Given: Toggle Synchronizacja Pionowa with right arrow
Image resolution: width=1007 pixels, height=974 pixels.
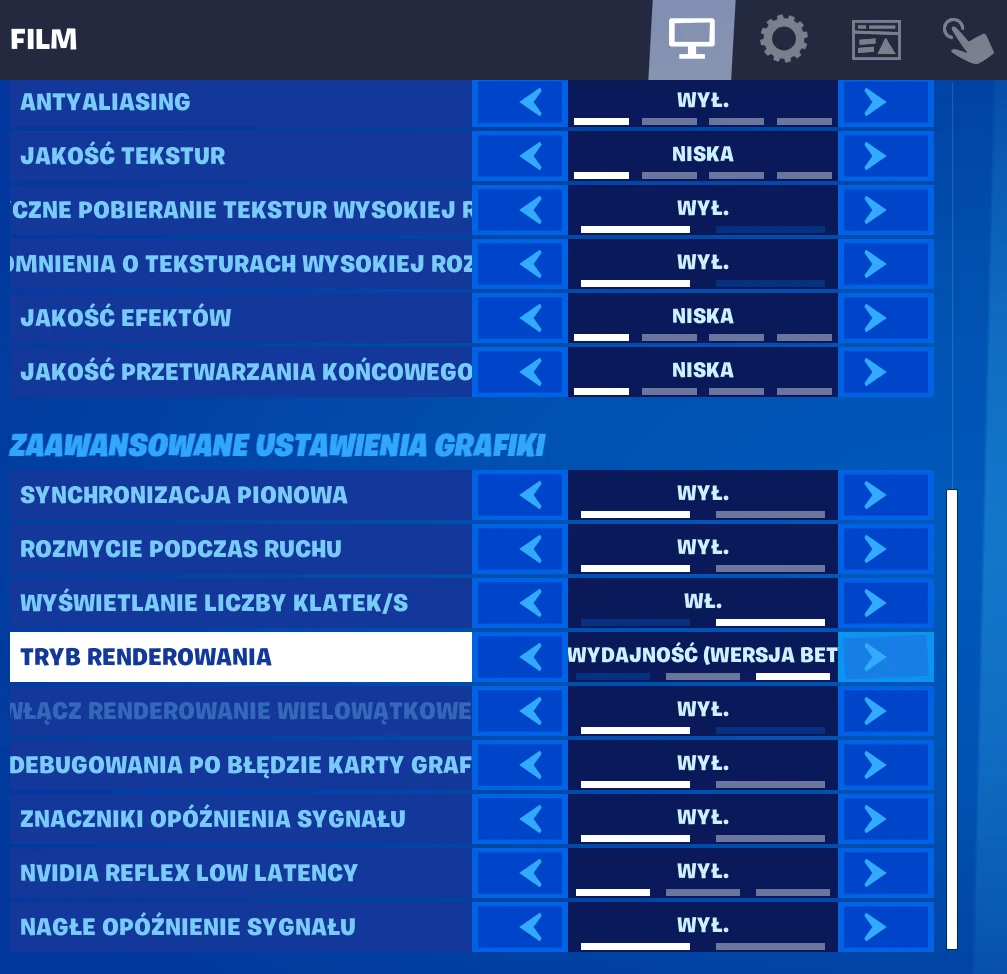Looking at the screenshot, I should pos(886,495).
